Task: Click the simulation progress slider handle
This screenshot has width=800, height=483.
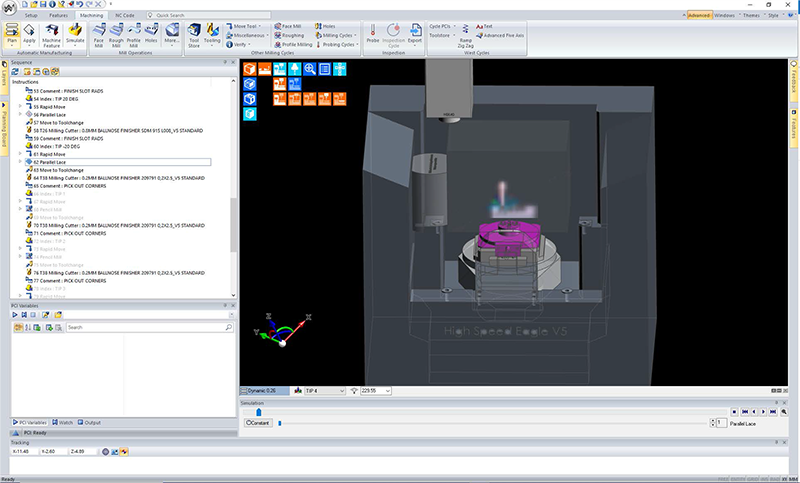Action: pos(259,412)
